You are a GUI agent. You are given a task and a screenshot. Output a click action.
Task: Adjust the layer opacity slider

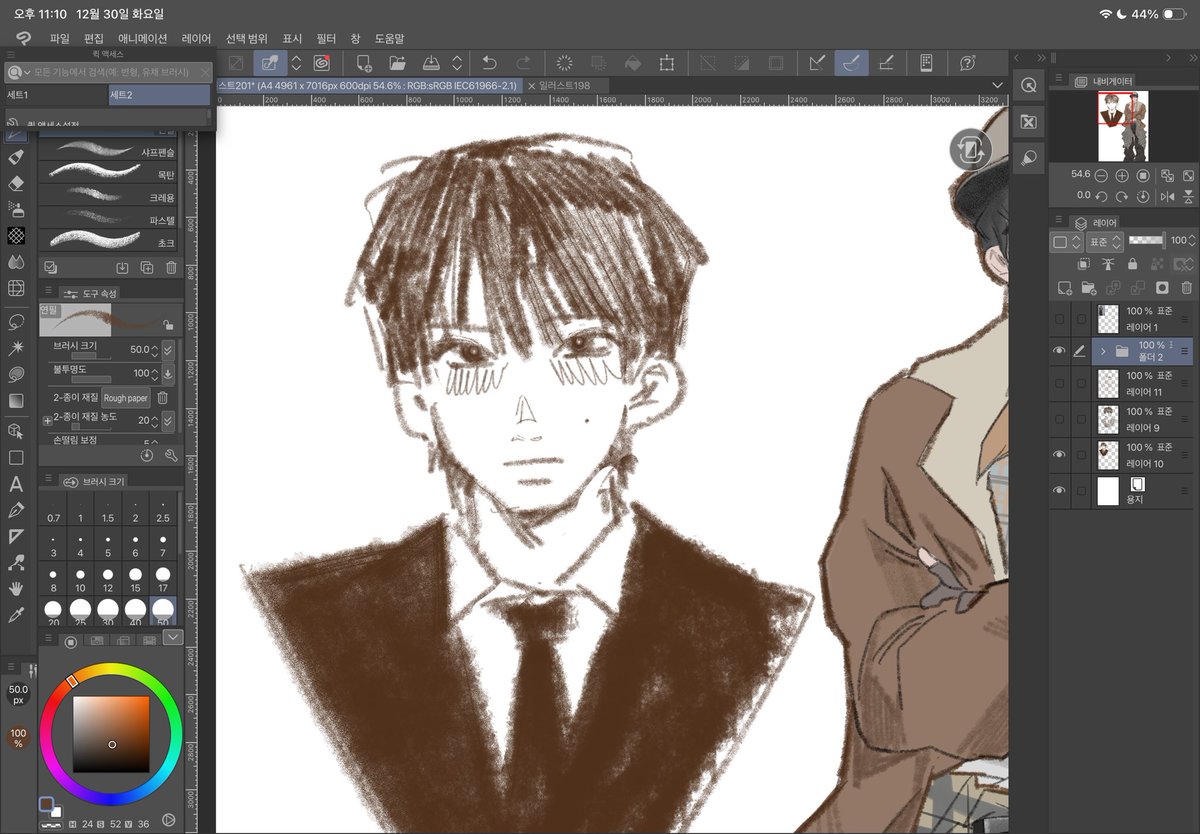coord(1147,241)
